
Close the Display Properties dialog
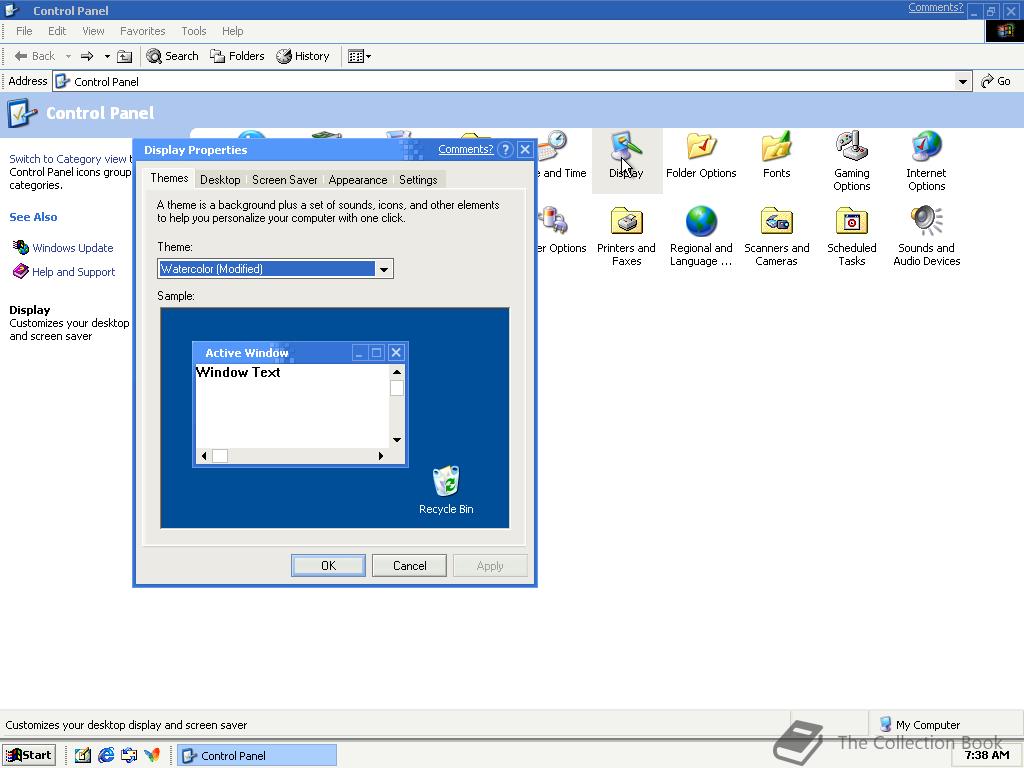(x=525, y=150)
